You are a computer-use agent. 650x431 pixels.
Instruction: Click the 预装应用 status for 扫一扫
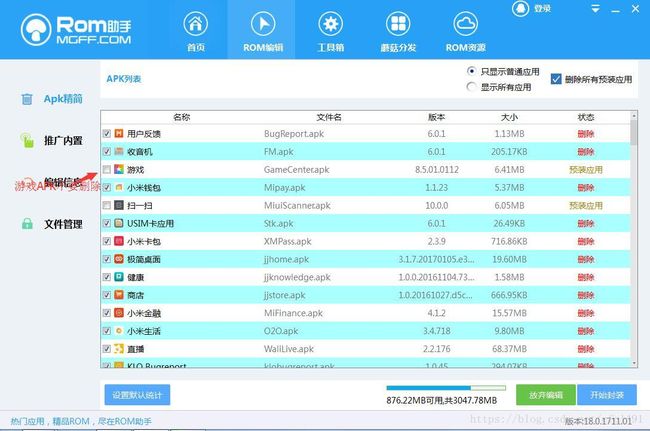(x=586, y=205)
